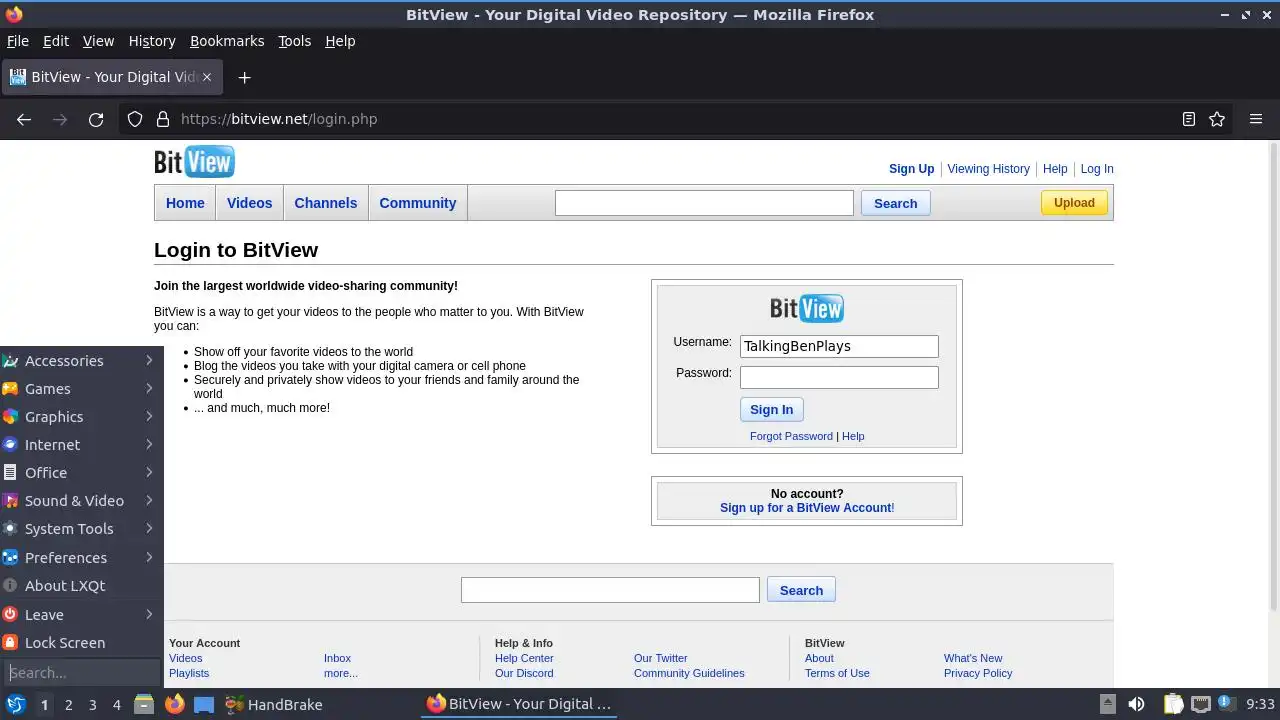Screen dimensions: 1280x720
Task: Expand the Leave submenu
Action: pos(81,615)
